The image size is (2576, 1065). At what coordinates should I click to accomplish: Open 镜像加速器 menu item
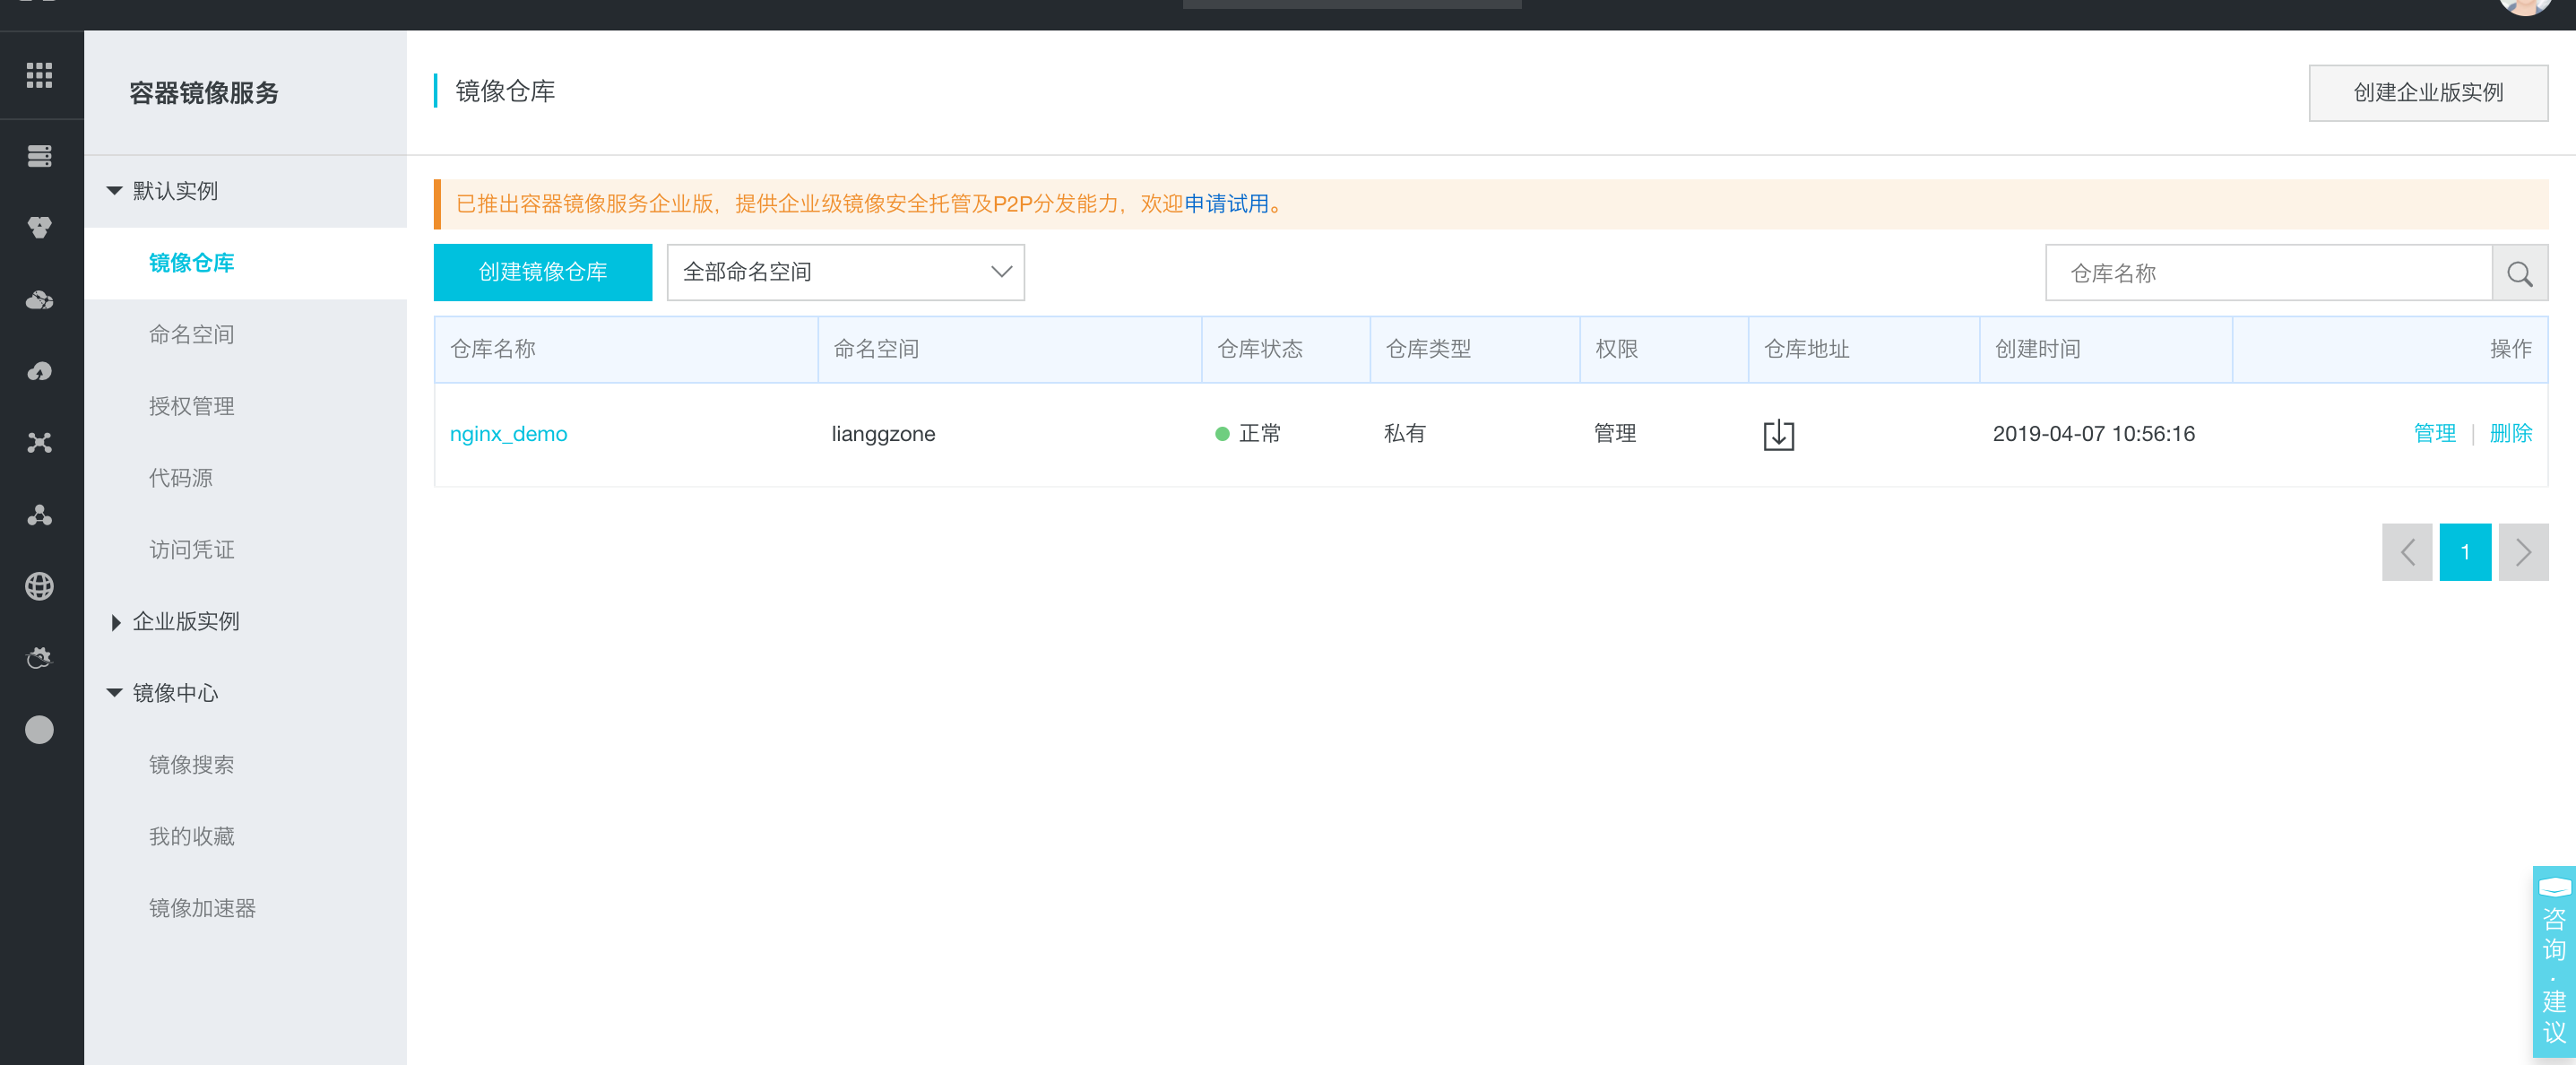pos(202,908)
